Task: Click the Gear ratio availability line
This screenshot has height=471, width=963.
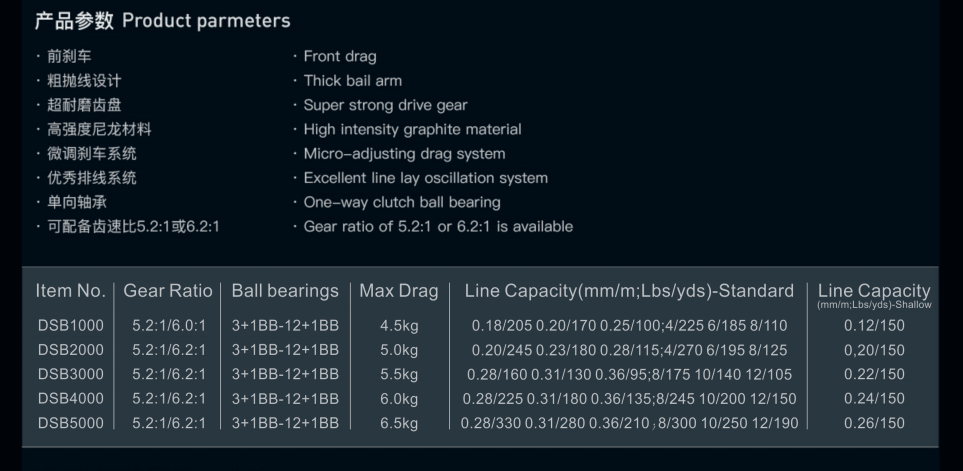Action: point(438,226)
